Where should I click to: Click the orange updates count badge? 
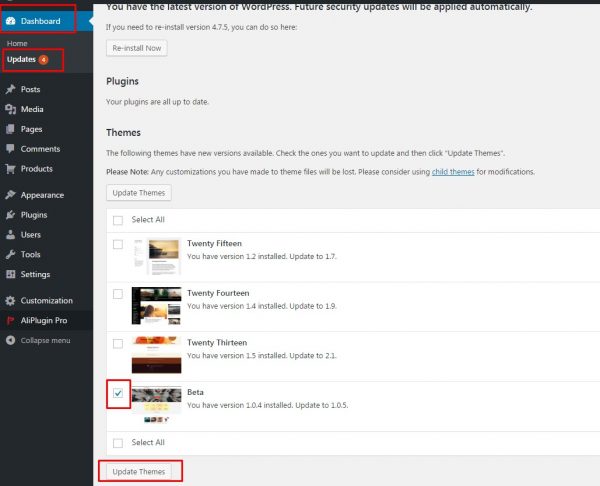click(44, 60)
